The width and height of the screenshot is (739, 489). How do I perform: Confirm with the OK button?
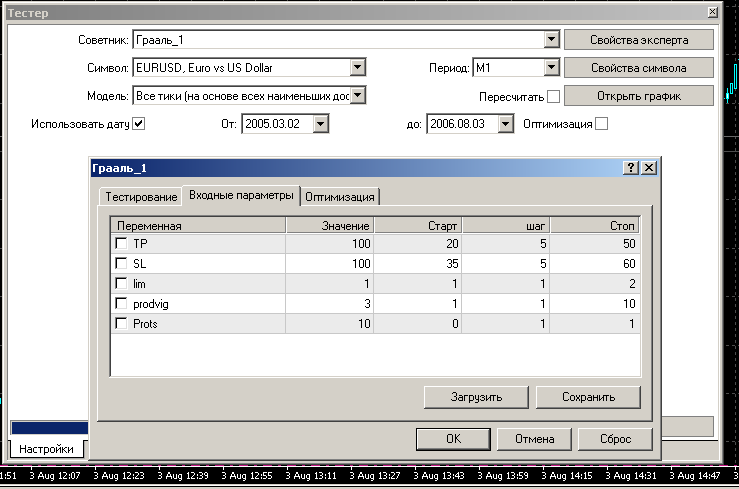point(453,439)
